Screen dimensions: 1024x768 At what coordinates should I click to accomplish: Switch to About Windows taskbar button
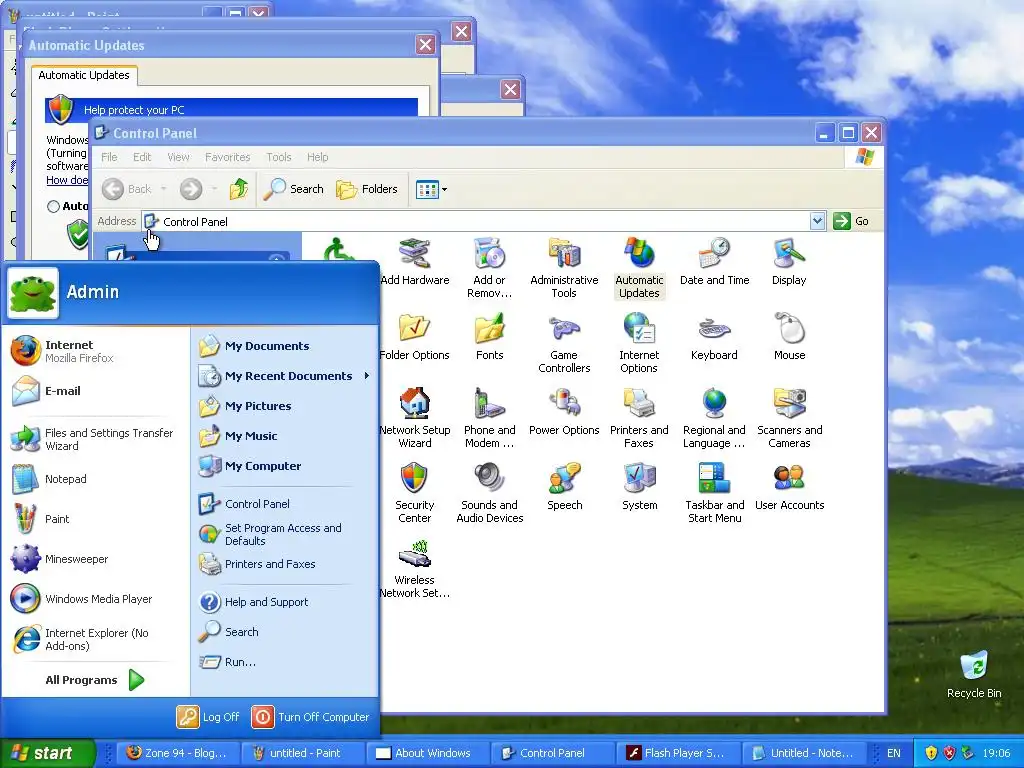coord(426,753)
